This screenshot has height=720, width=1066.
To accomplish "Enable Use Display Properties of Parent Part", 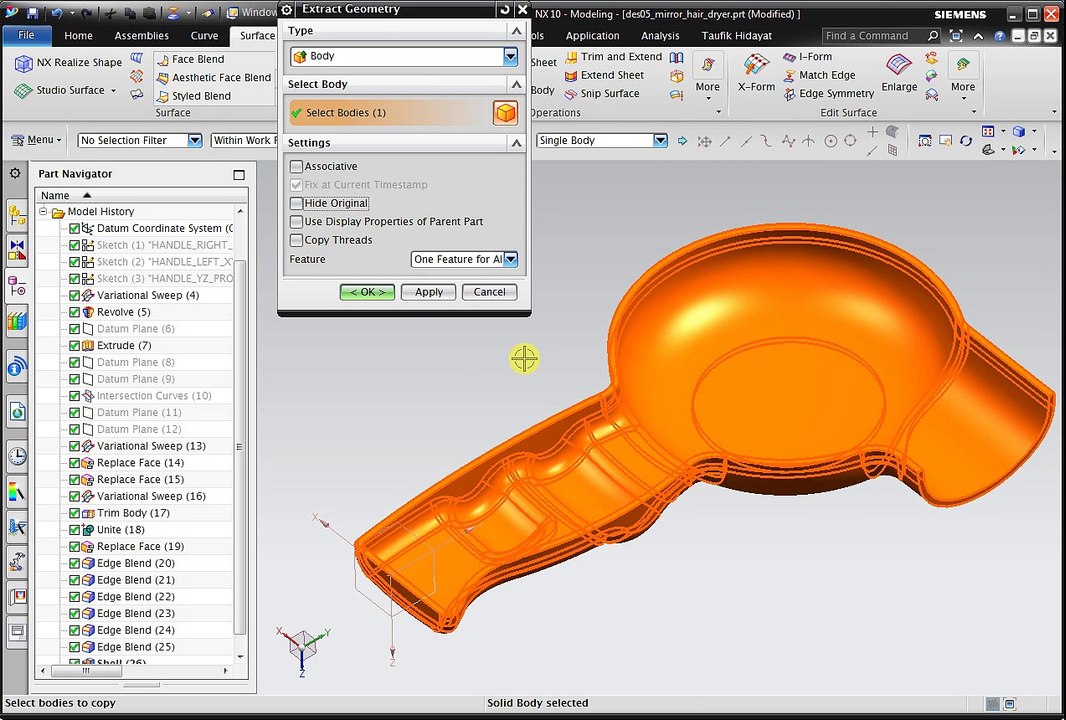I will [296, 221].
